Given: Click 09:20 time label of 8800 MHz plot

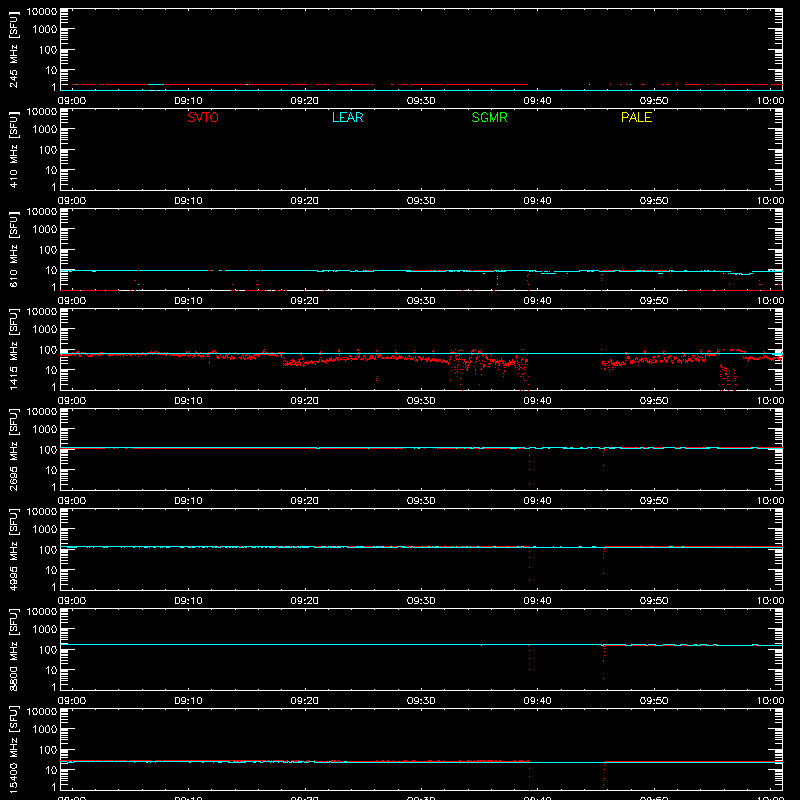Looking at the screenshot, I should coord(305,701).
